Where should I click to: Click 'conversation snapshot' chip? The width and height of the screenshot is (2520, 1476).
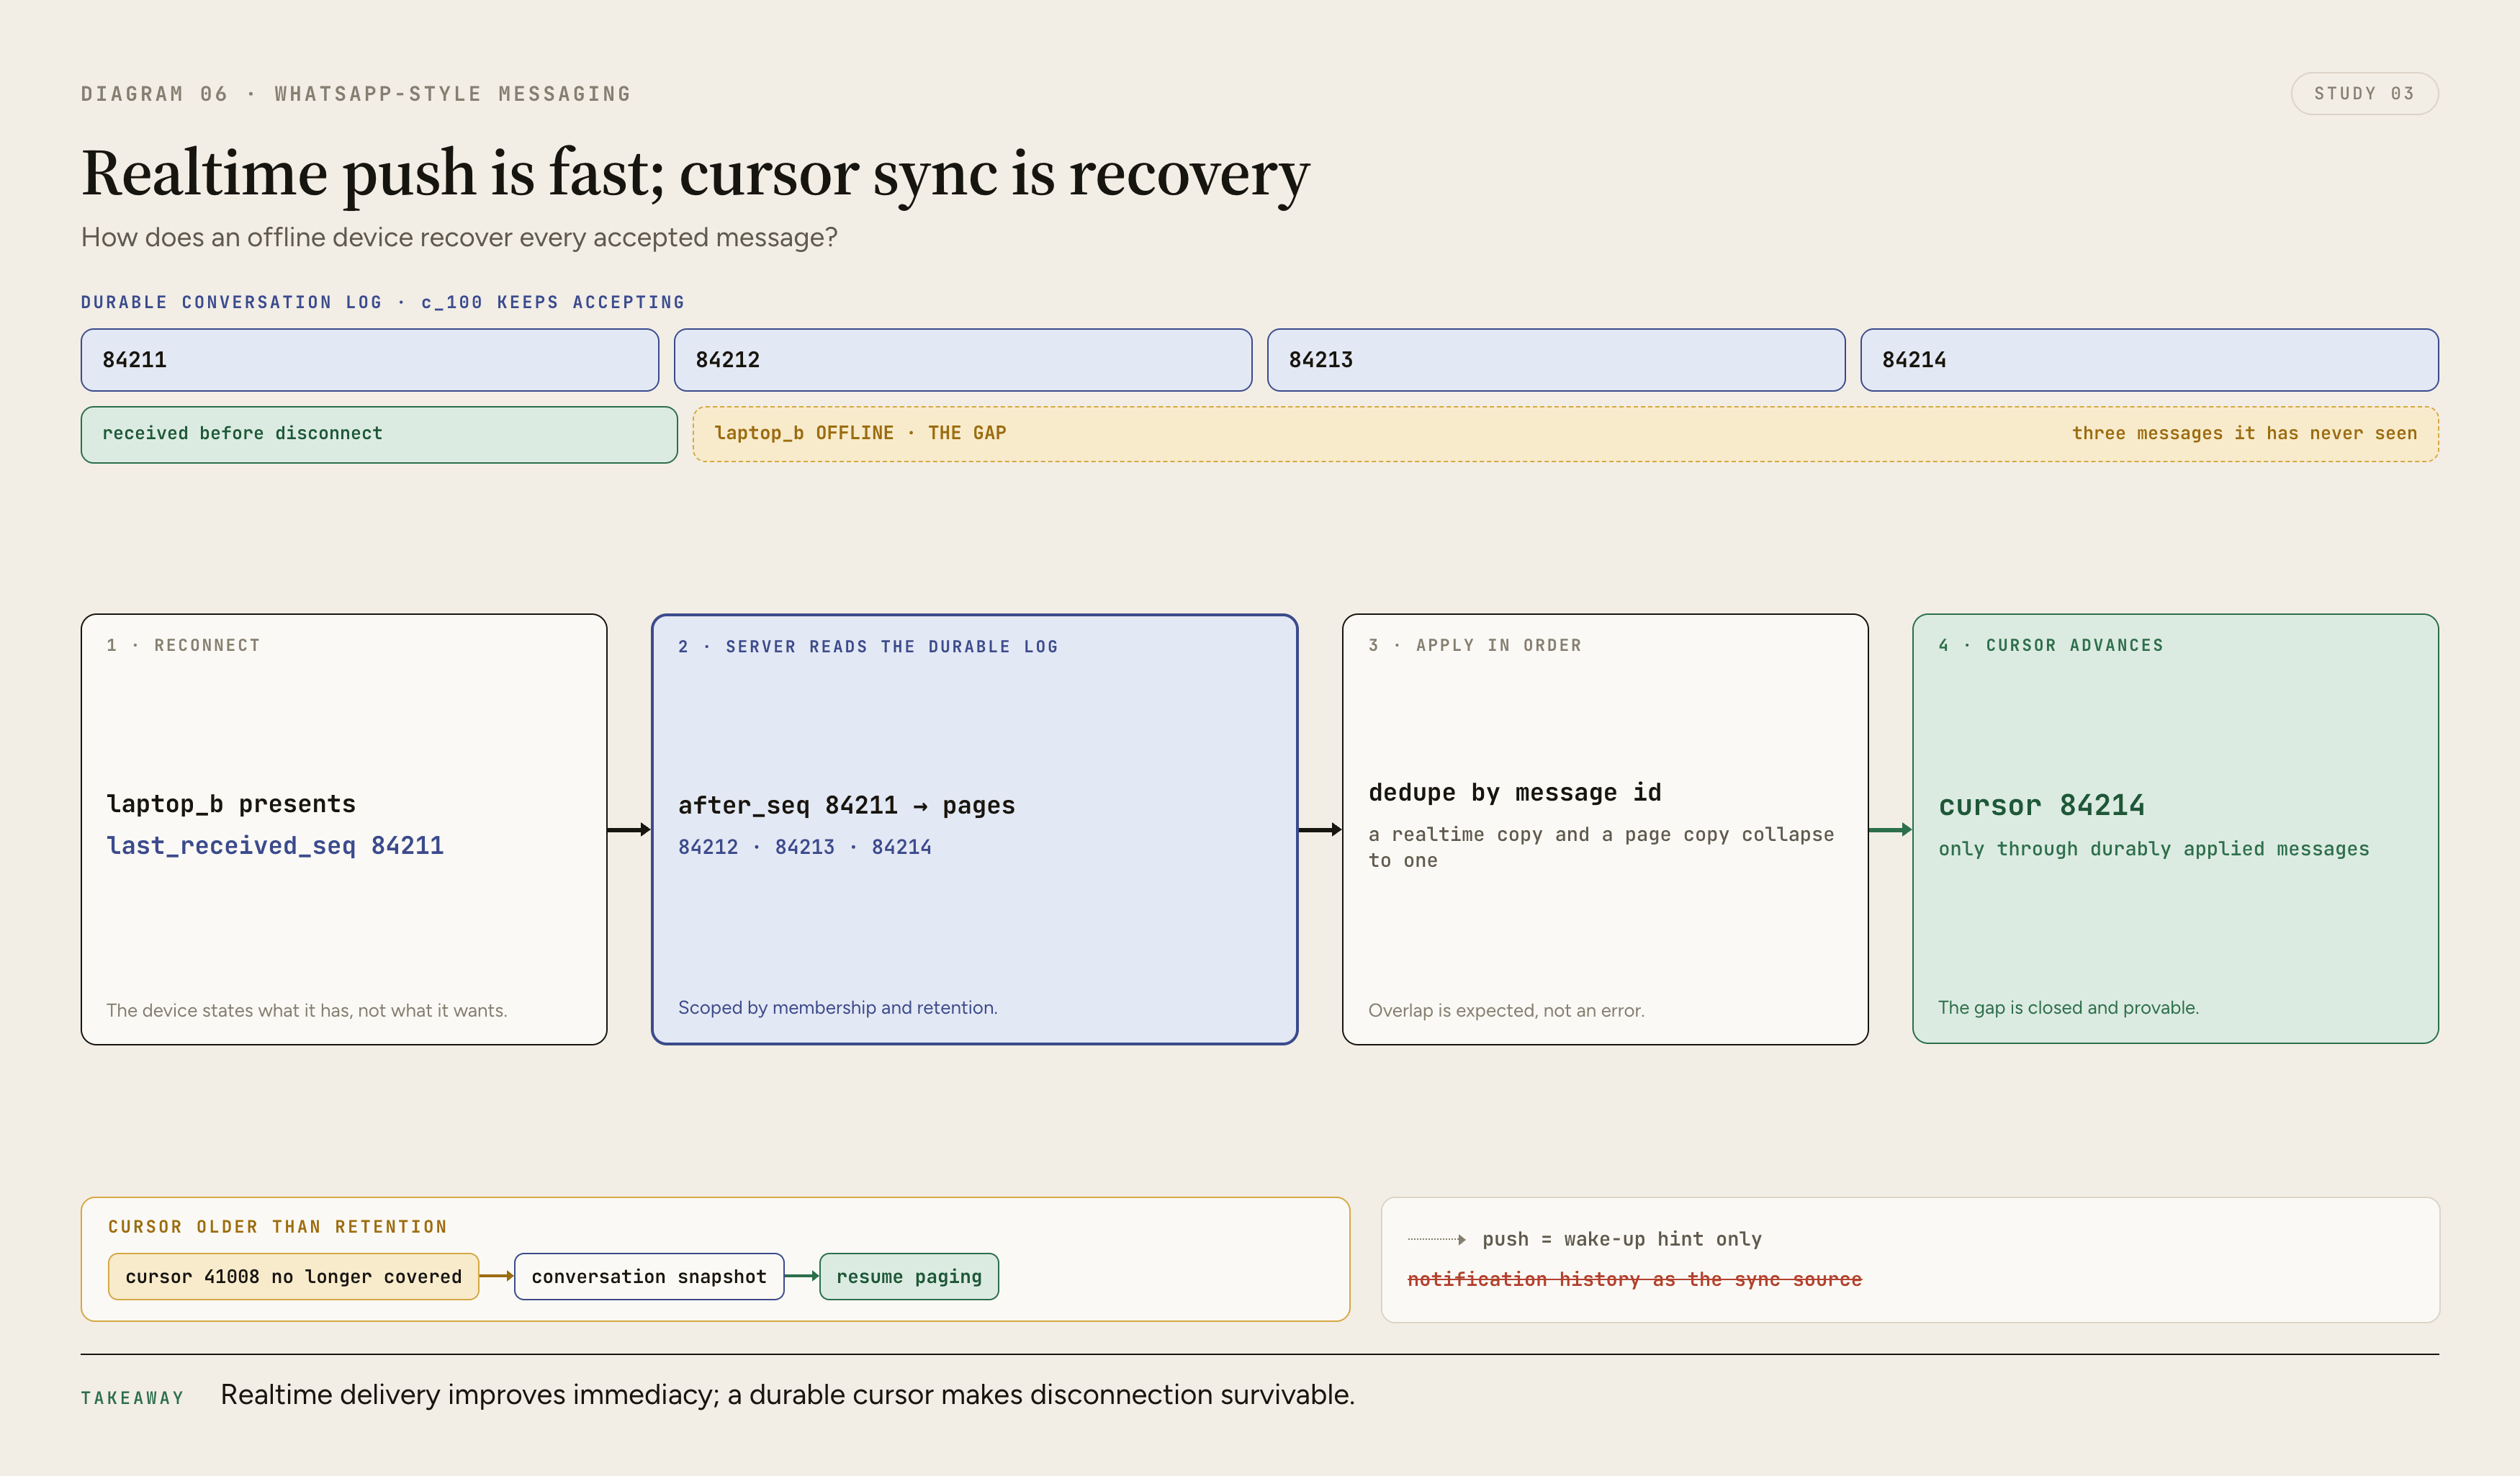pyautogui.click(x=649, y=1277)
